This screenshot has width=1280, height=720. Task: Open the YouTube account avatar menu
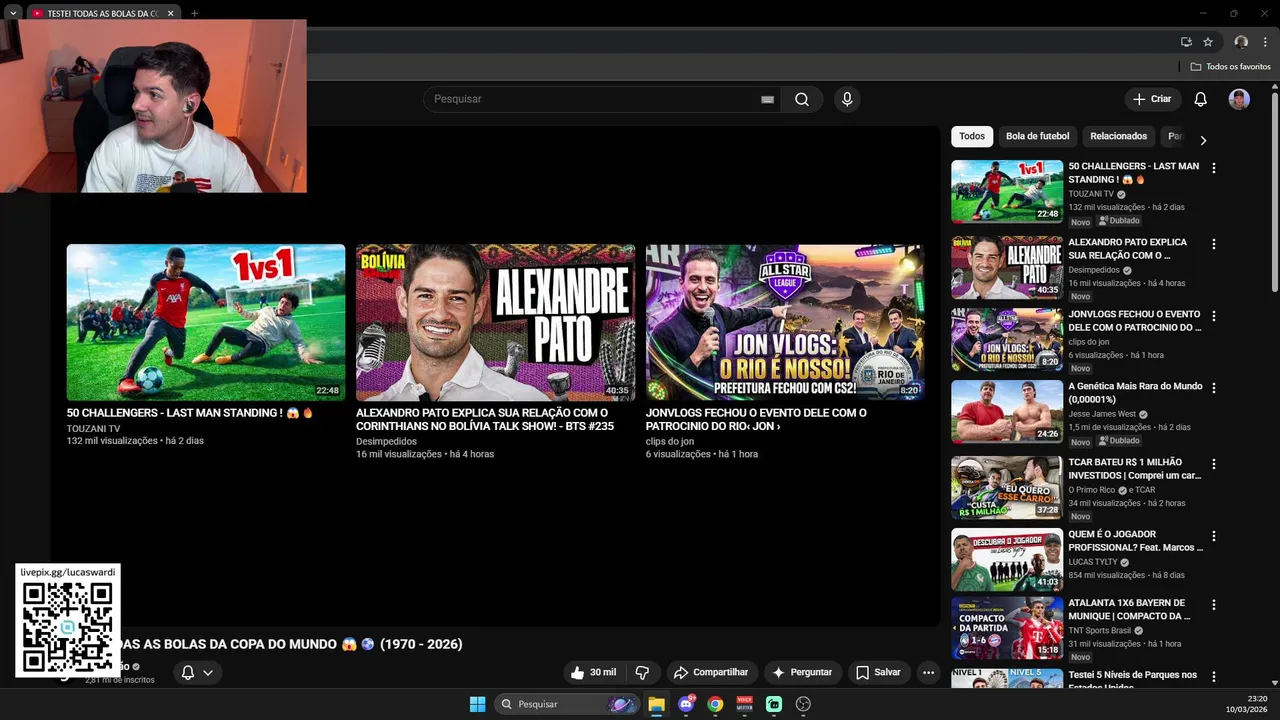point(1239,99)
